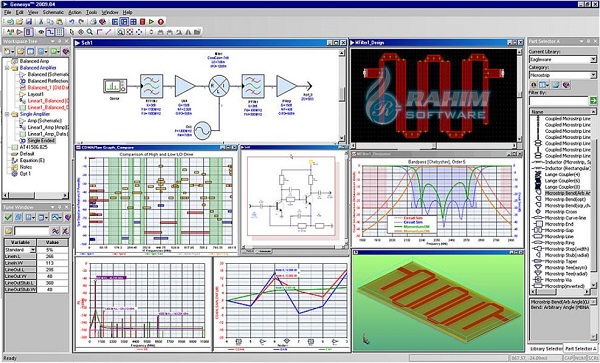Click the crosshair target tool icon
This screenshot has height=363, width=600.
point(81,32)
